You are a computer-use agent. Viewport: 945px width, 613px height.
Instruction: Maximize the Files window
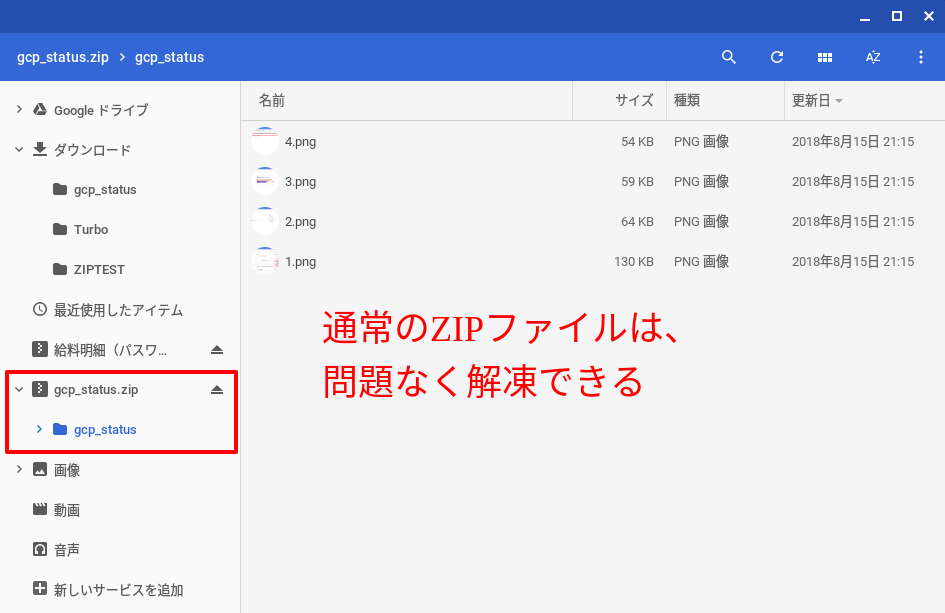(897, 16)
